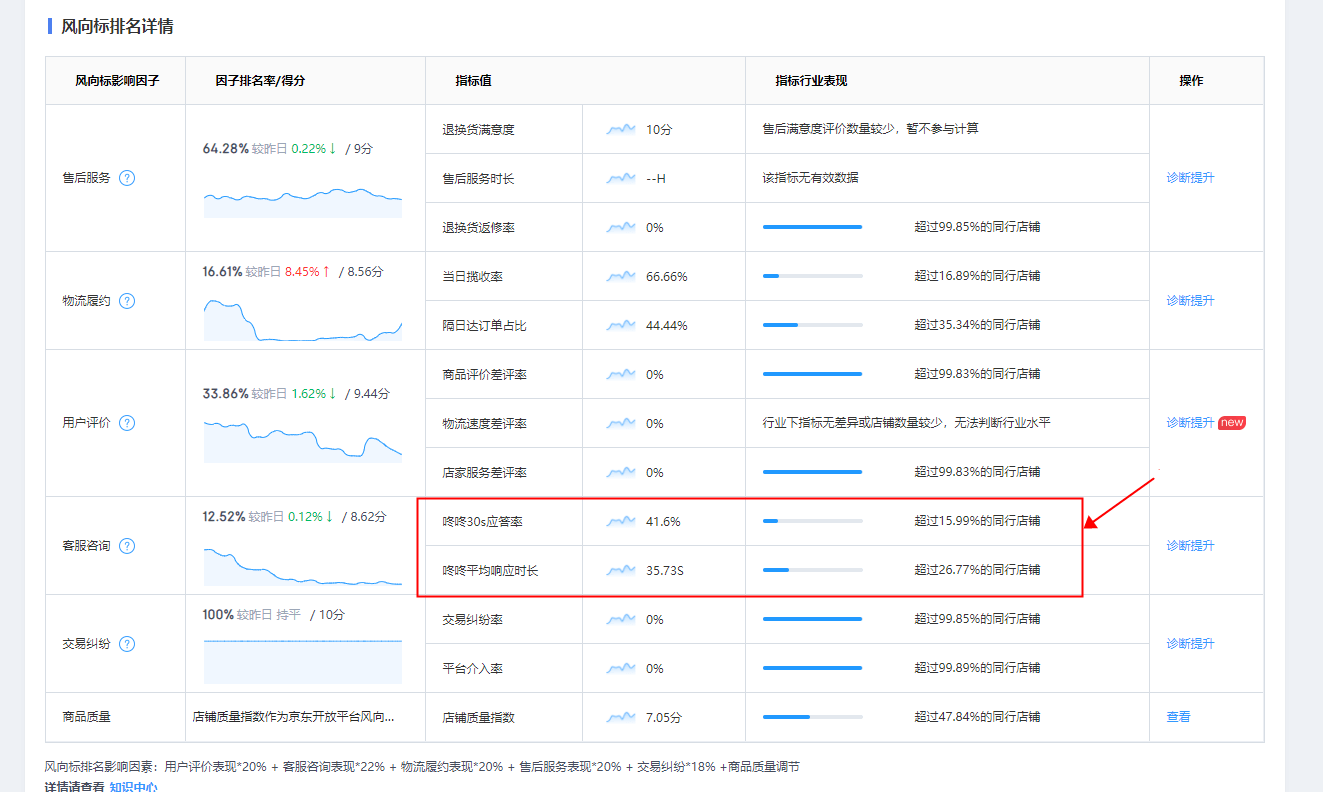Viewport: 1323px width, 792px height.
Task: Open trend icon for 售后服务时长
Action: click(x=621, y=178)
